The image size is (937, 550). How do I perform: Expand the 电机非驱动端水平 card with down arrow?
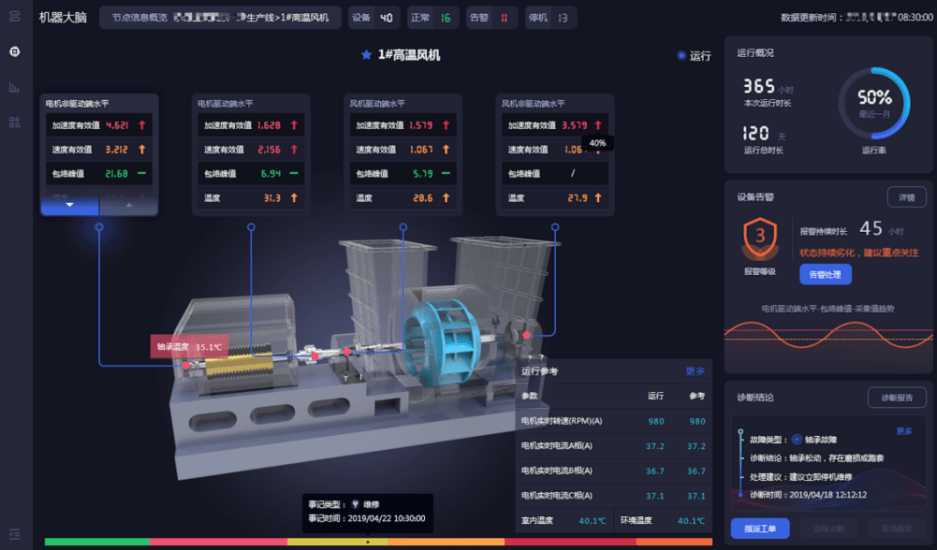(x=69, y=205)
